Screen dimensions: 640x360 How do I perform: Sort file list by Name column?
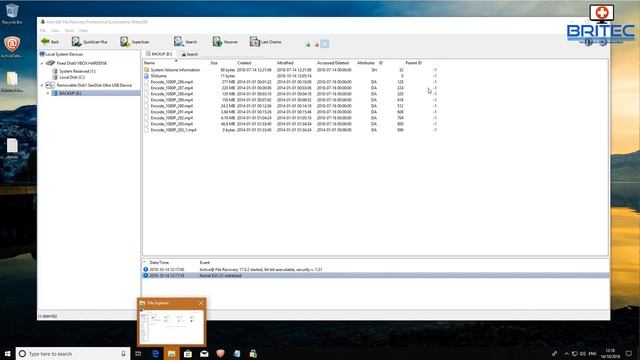point(176,63)
